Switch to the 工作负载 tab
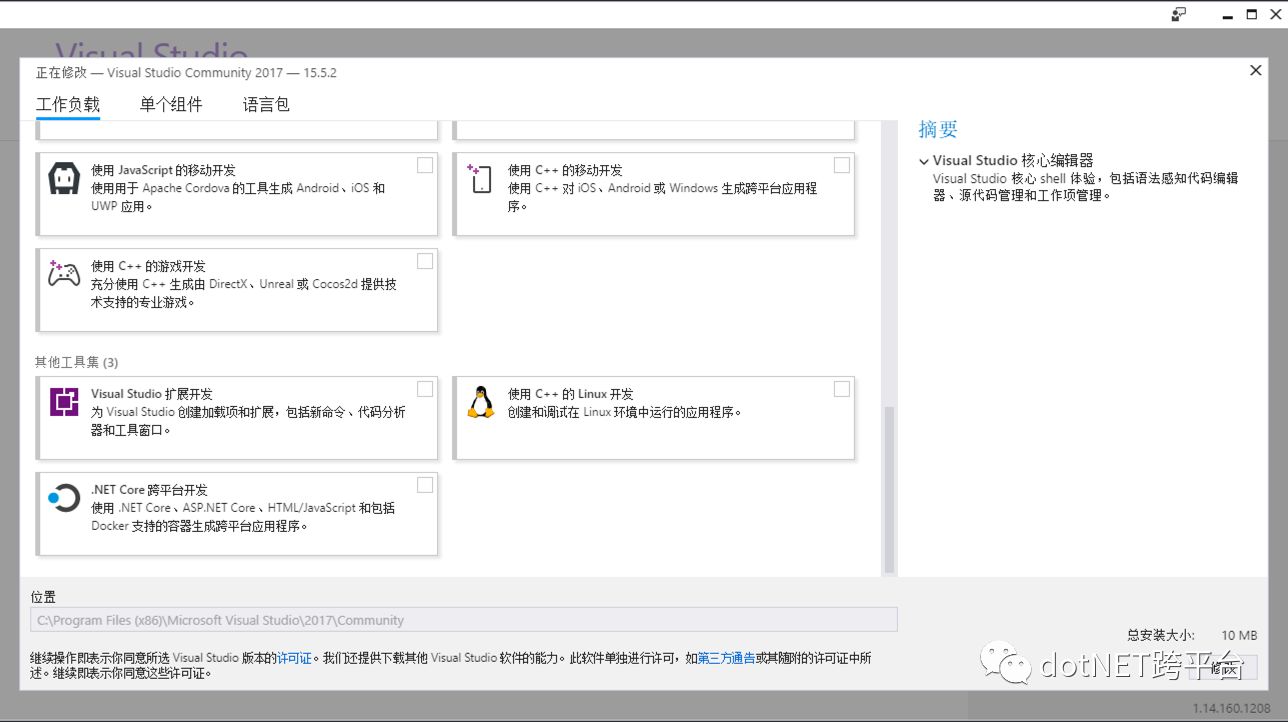 68,104
